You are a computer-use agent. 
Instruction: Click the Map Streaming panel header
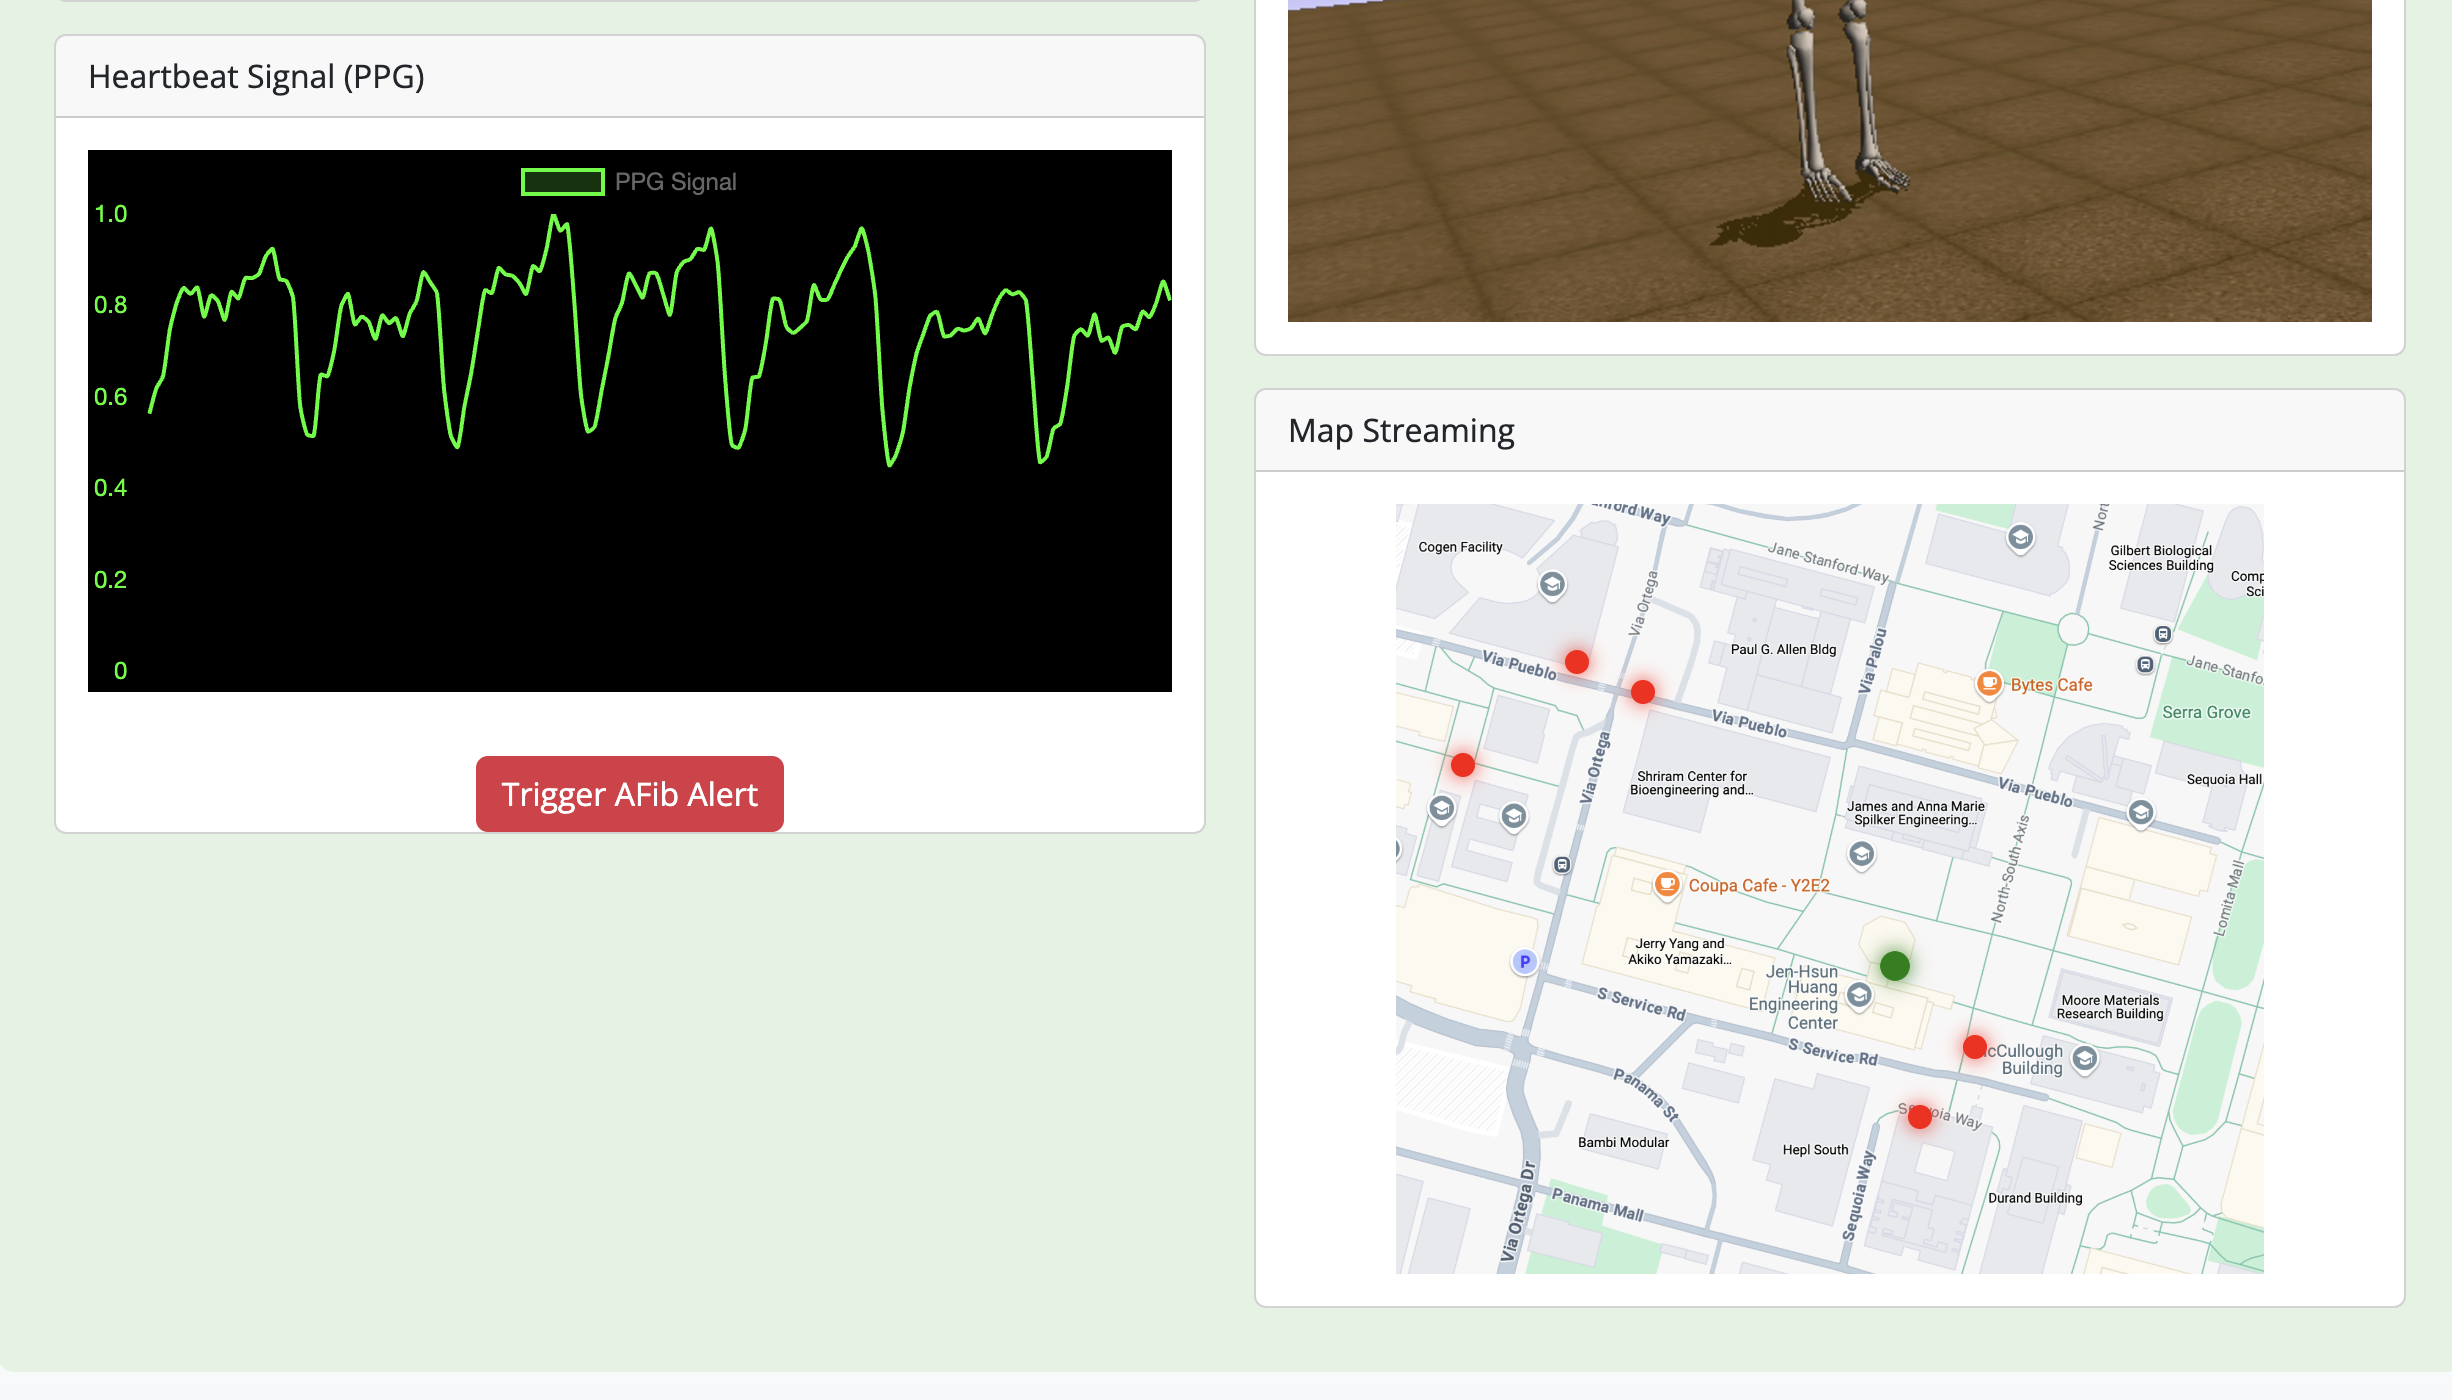1400,431
